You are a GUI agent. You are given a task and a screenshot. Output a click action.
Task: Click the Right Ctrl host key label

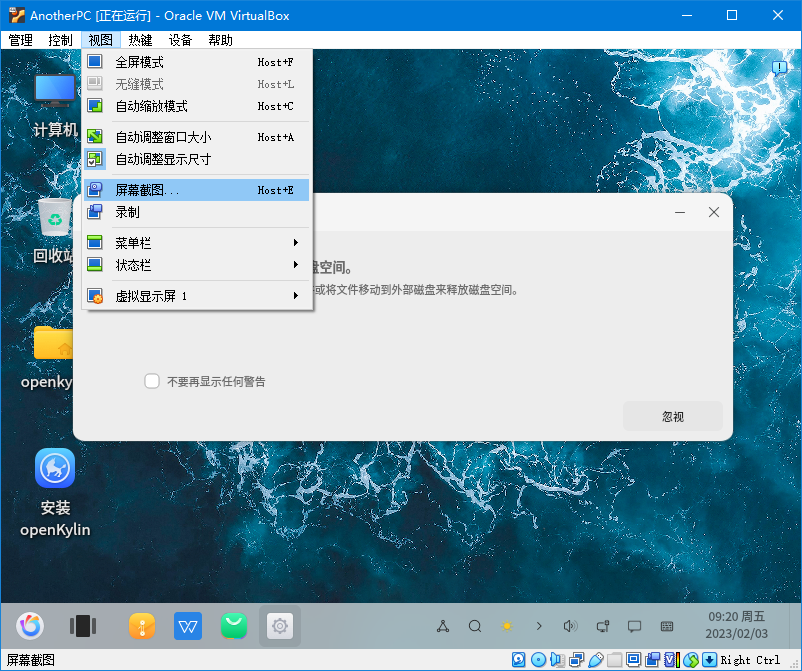[750, 660]
